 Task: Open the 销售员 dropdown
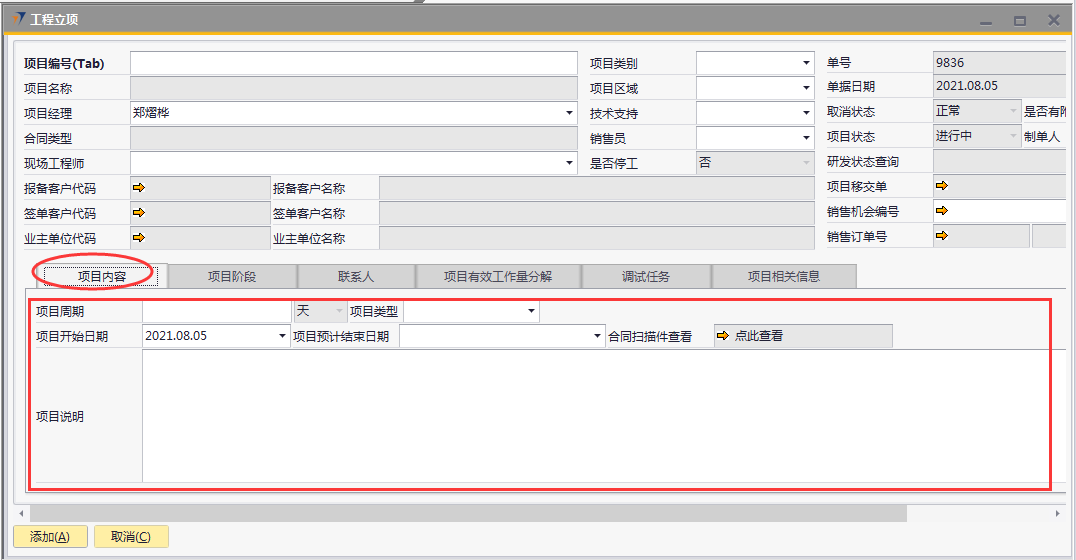[x=806, y=138]
